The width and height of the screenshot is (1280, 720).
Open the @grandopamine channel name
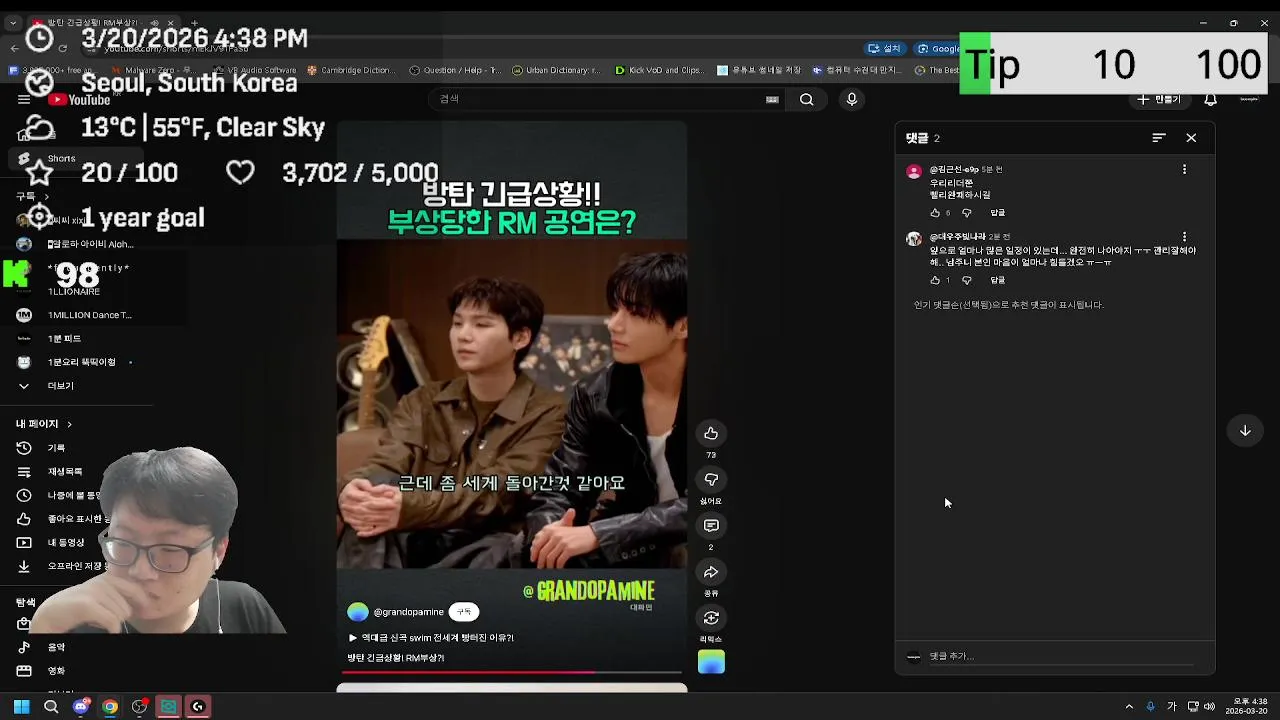coord(408,612)
